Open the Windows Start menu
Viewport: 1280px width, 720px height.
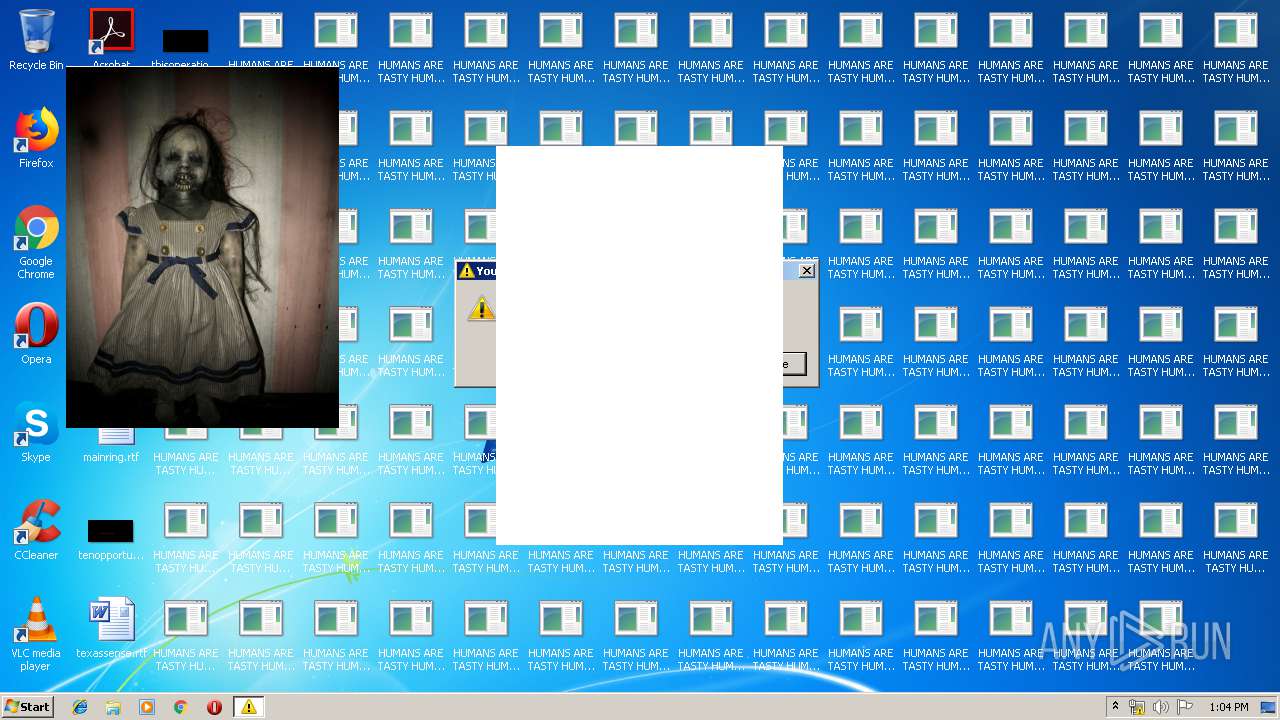(x=28, y=706)
